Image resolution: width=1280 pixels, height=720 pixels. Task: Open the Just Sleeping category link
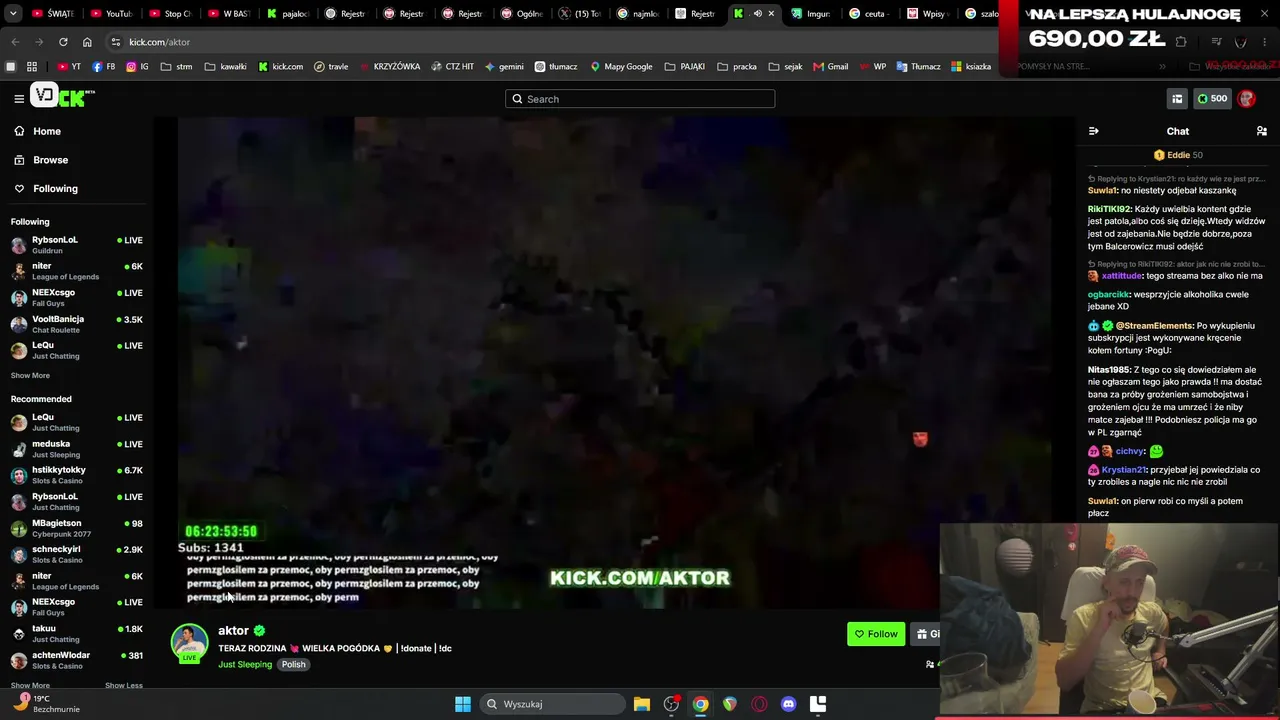[x=245, y=664]
